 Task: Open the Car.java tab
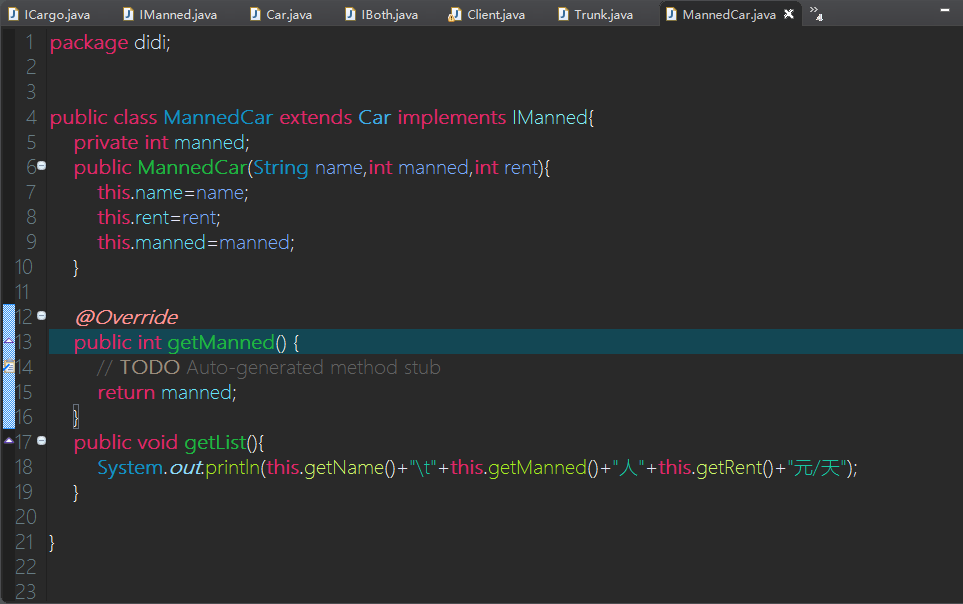(x=289, y=15)
